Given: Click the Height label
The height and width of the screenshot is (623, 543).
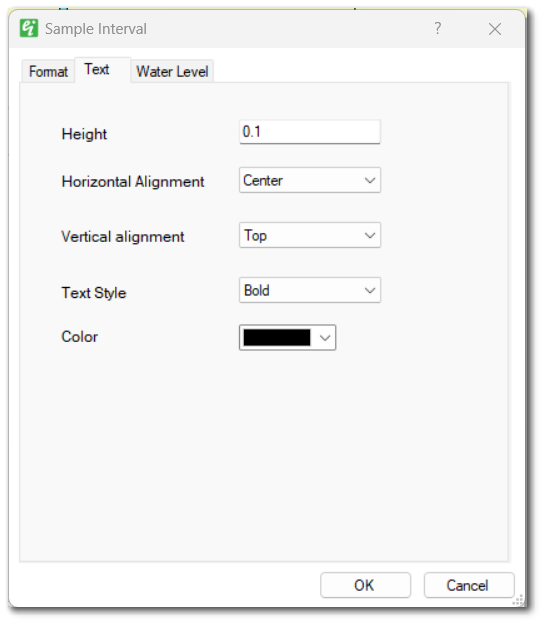Looking at the screenshot, I should point(84,134).
